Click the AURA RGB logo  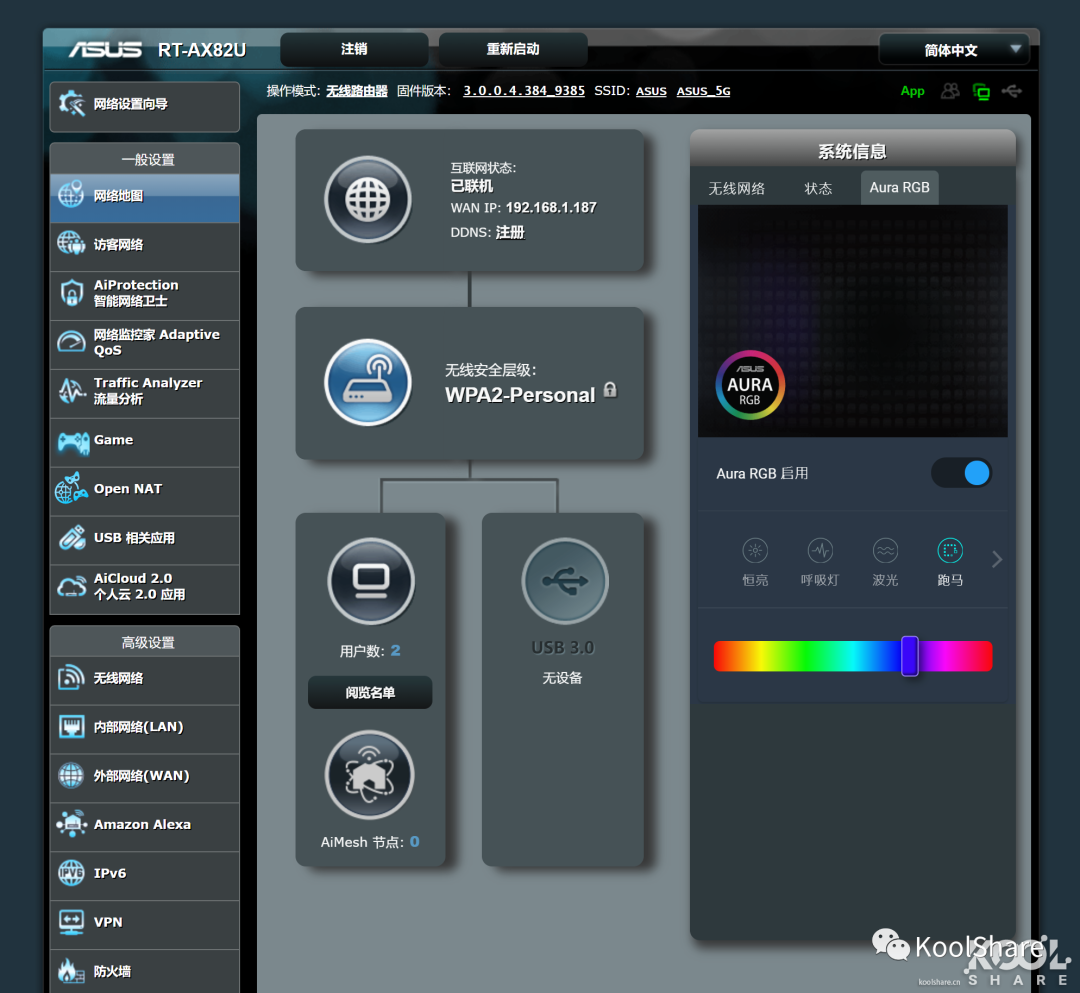pyautogui.click(x=750, y=386)
